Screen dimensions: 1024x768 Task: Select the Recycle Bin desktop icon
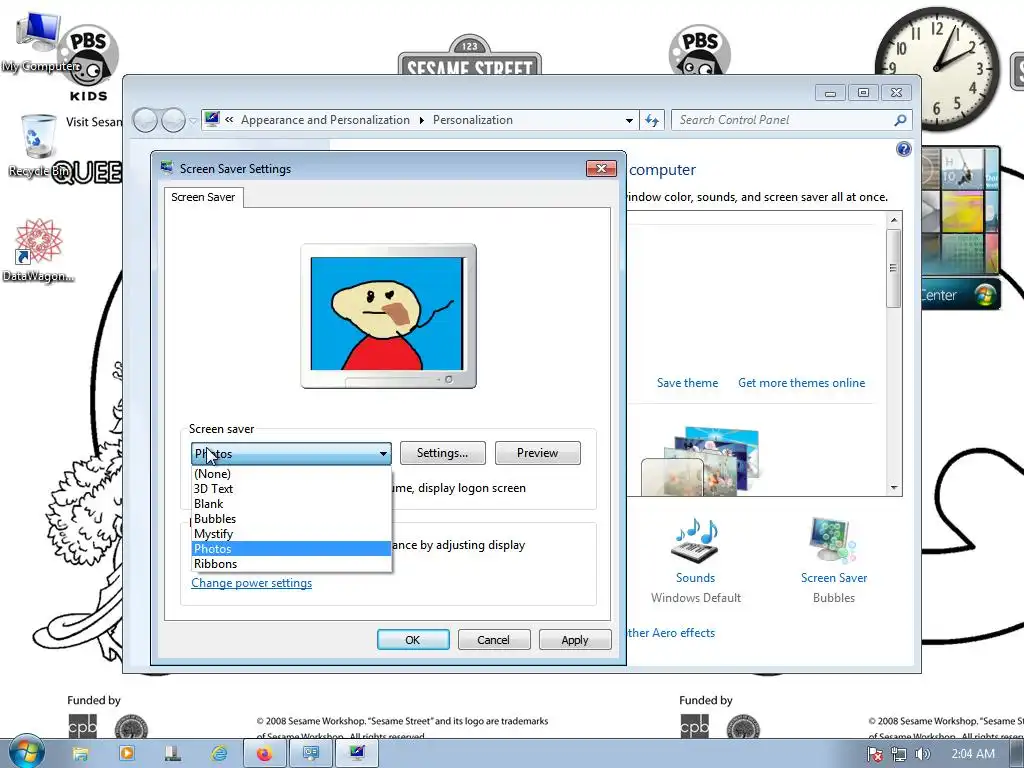tap(38, 147)
